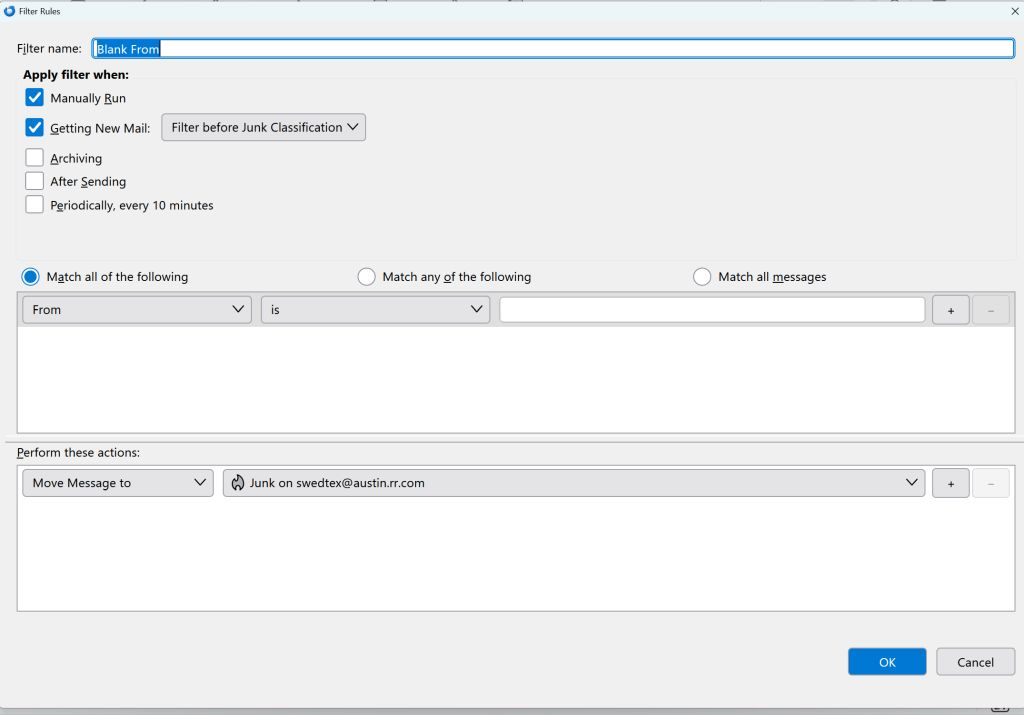Click the Junk flame icon in the folder selector
The image size is (1024, 715).
pyautogui.click(x=238, y=483)
